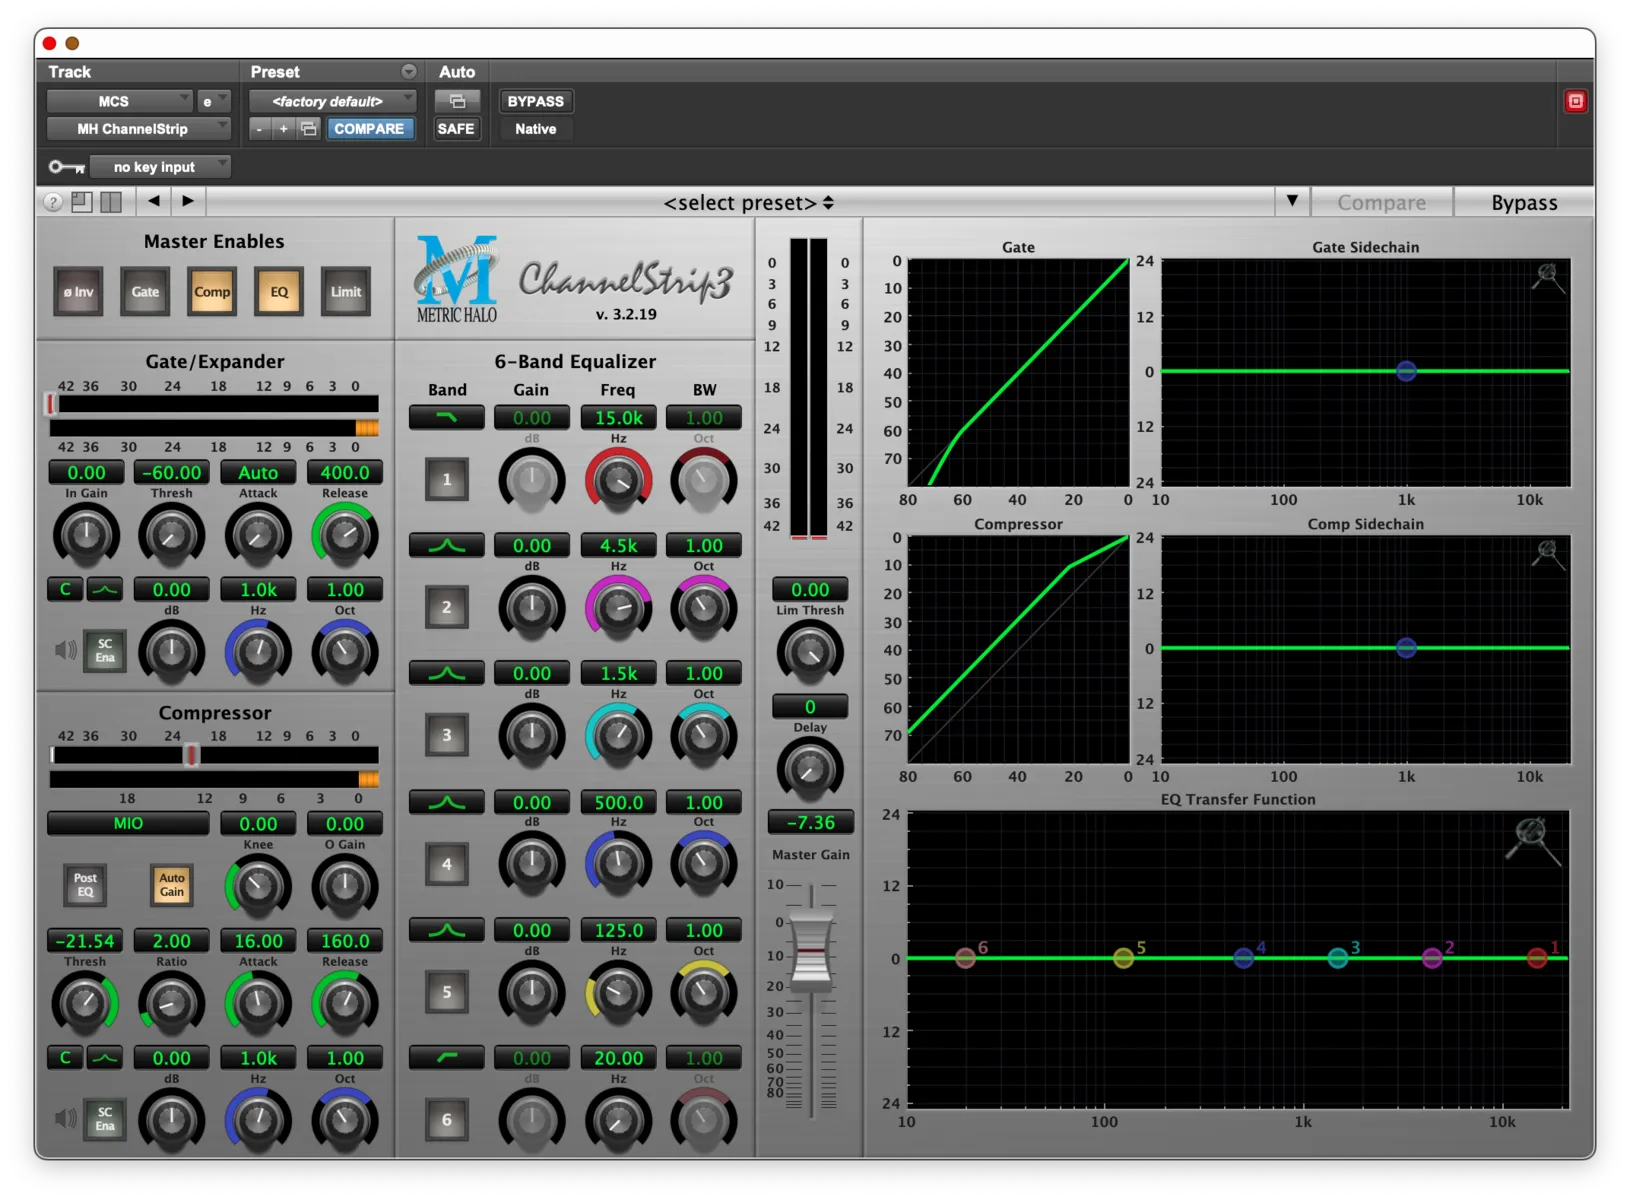Viewport: 1630px width, 1200px height.
Task: Click Compressor sidechain listen speaker icon
Action: click(x=66, y=1119)
